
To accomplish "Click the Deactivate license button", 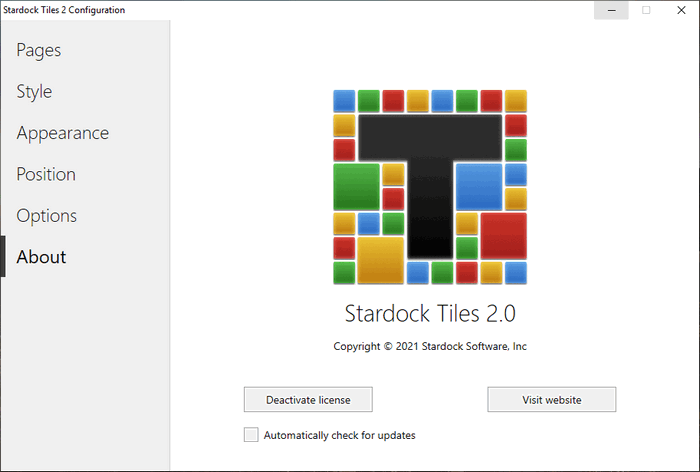I will click(x=309, y=399).
